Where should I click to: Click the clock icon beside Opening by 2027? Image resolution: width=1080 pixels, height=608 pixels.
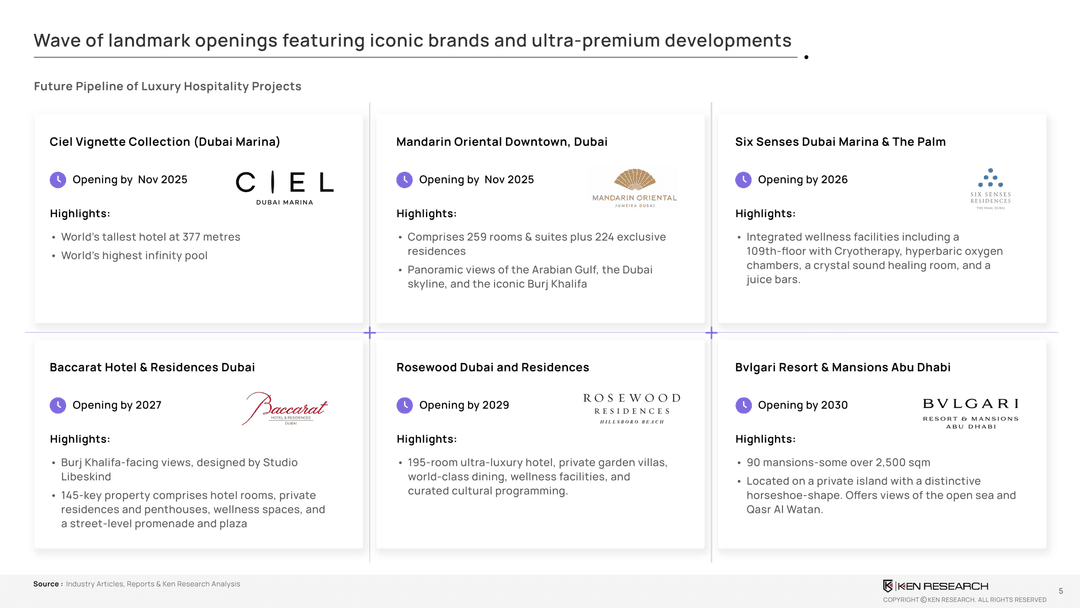coord(58,405)
